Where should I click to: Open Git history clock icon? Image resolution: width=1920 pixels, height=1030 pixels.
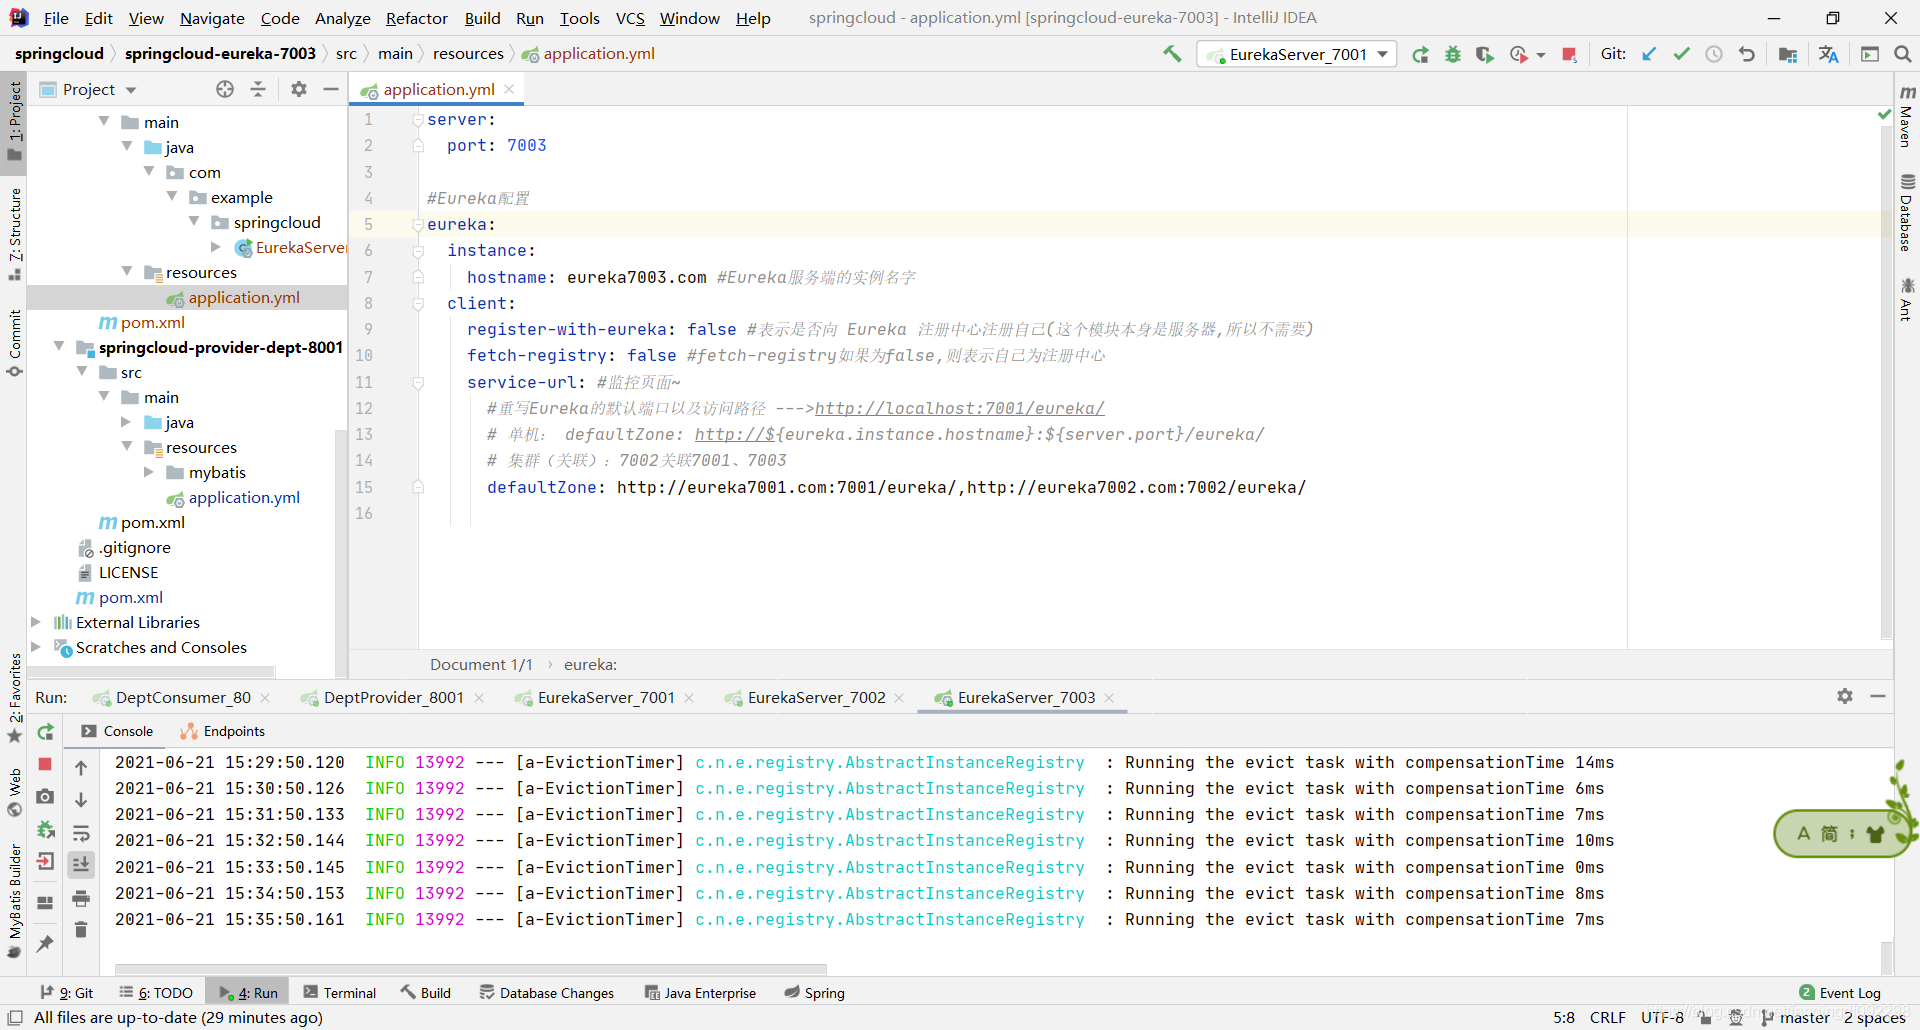coord(1714,54)
